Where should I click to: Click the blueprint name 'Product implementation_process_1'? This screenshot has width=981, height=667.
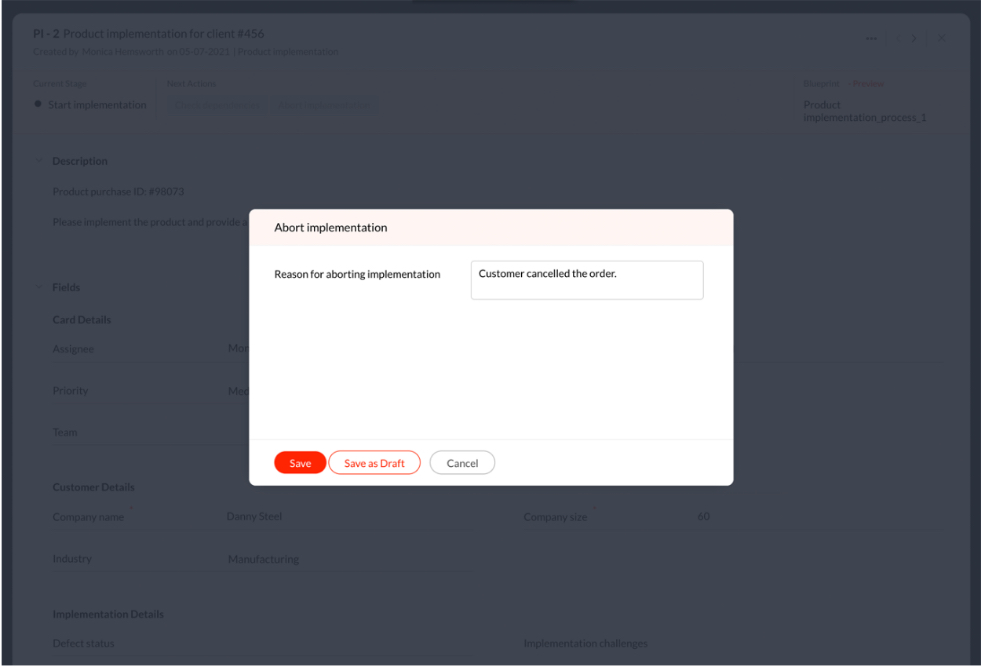click(865, 111)
